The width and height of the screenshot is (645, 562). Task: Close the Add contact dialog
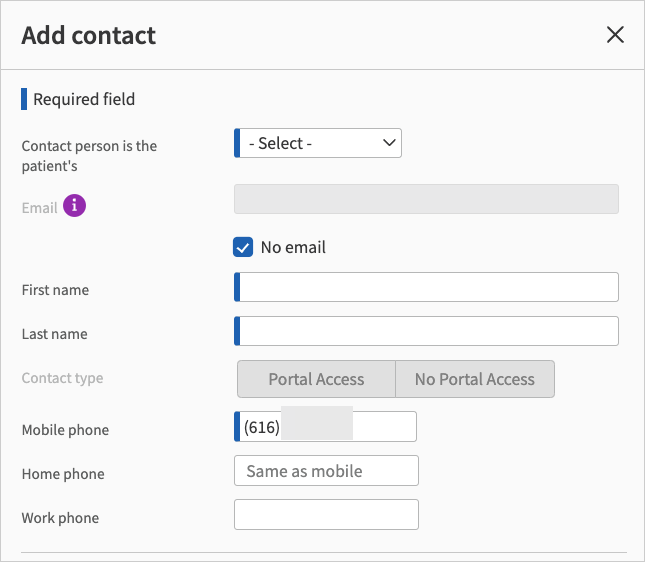(615, 35)
